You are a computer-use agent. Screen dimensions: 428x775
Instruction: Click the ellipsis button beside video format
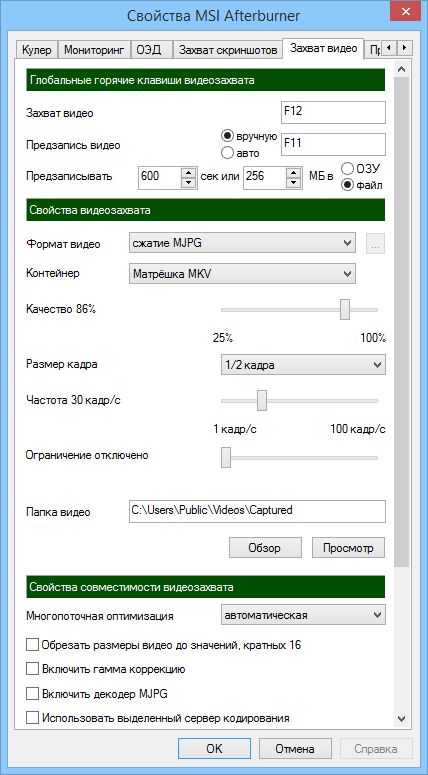[375, 244]
